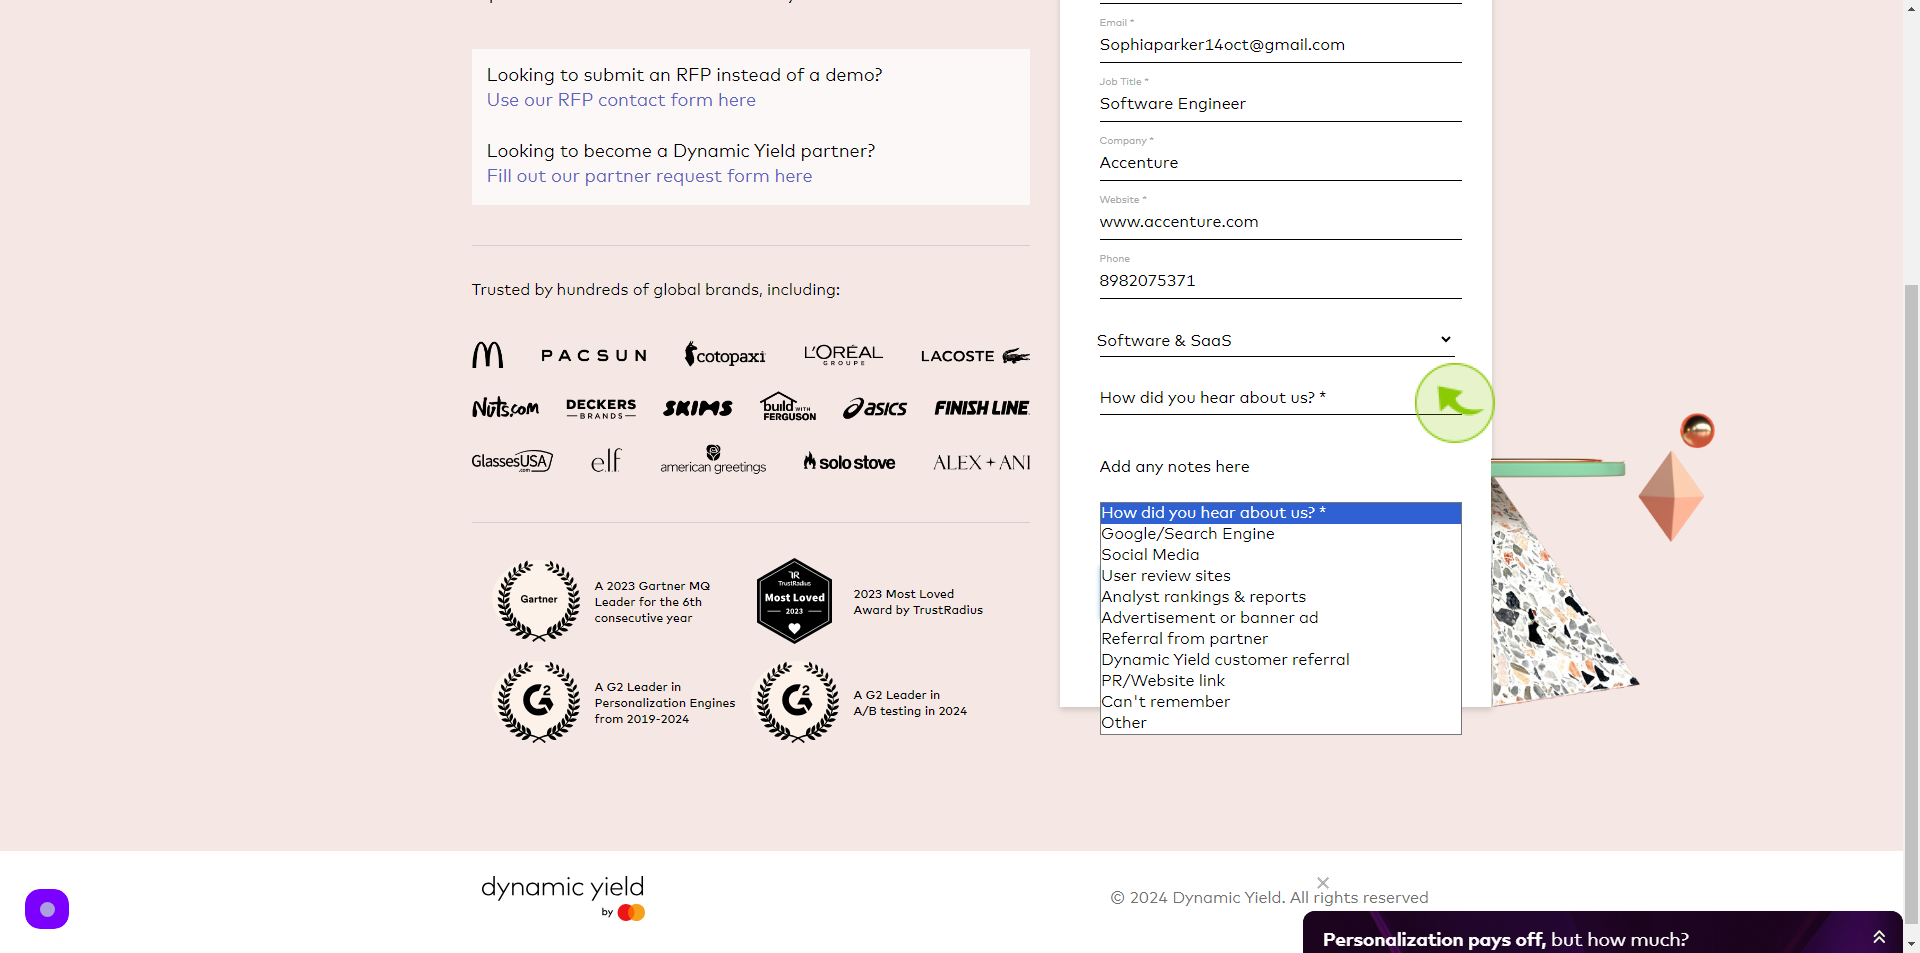Screen dimensions: 1920x953
Task: Select Advertisement or banner ad option
Action: click(x=1280, y=618)
